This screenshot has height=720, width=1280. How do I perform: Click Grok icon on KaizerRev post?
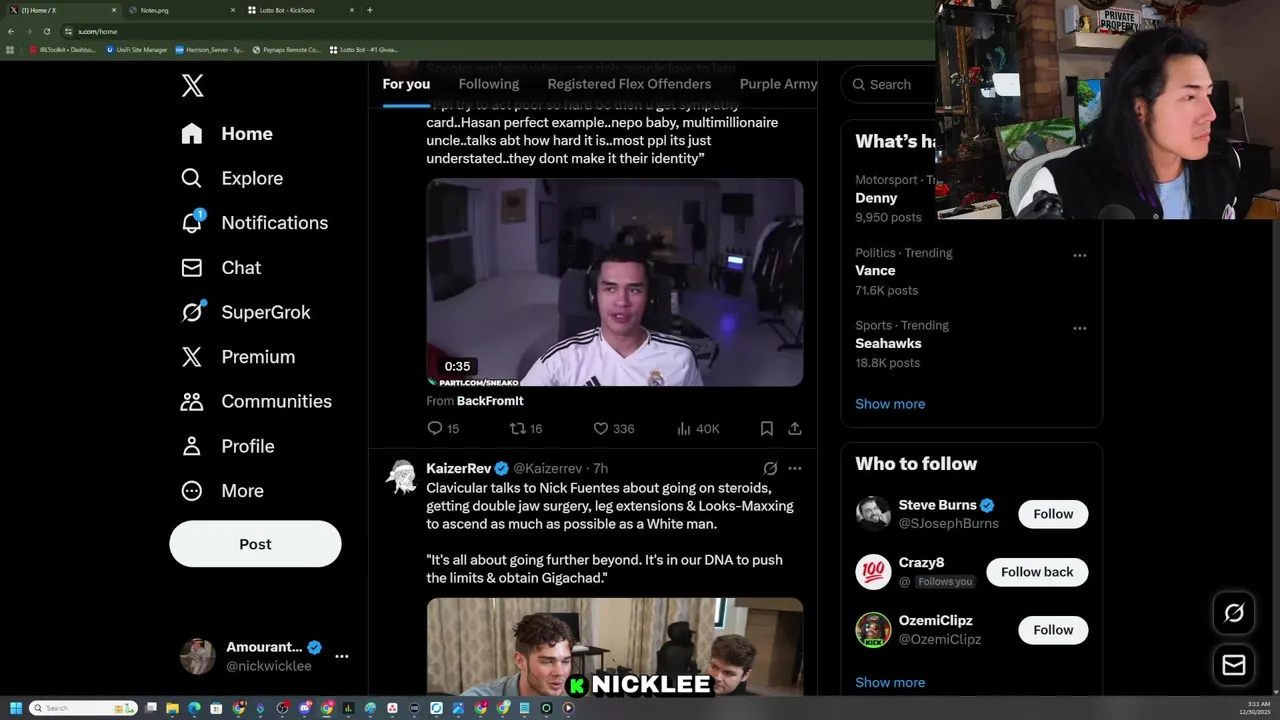click(x=770, y=468)
